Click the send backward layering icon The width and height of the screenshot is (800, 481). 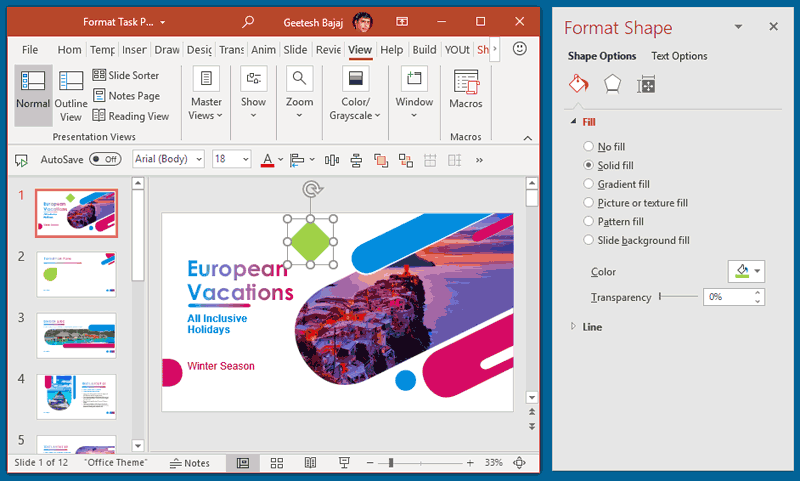(381, 160)
